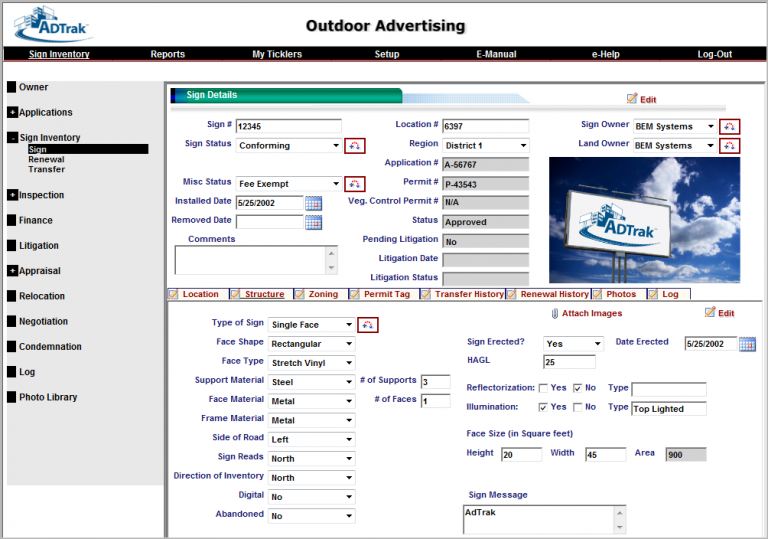The image size is (768, 539).
Task: Click refresh icon next to Type of Sign
Action: click(x=368, y=324)
